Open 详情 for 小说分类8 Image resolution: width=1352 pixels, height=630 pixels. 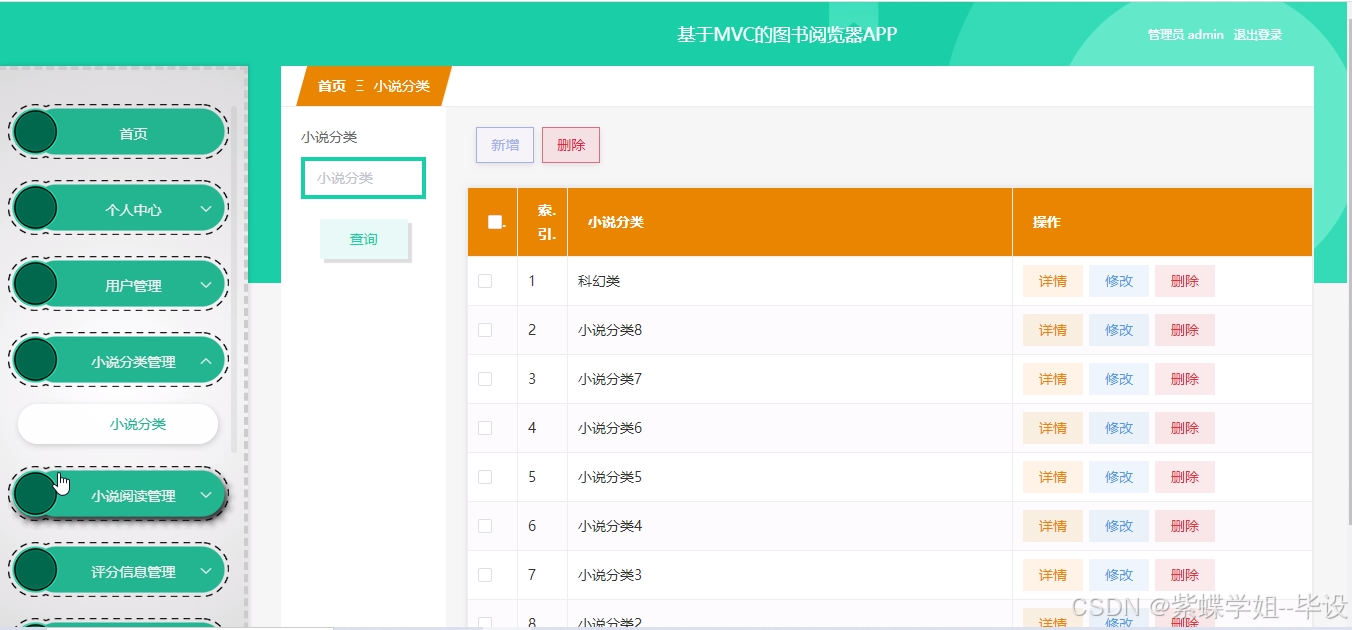pos(1053,330)
